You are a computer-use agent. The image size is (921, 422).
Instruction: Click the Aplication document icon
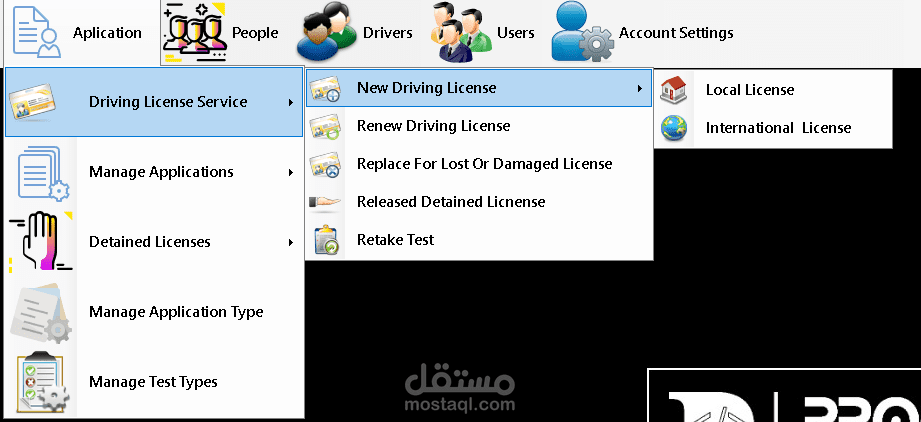pyautogui.click(x=37, y=32)
